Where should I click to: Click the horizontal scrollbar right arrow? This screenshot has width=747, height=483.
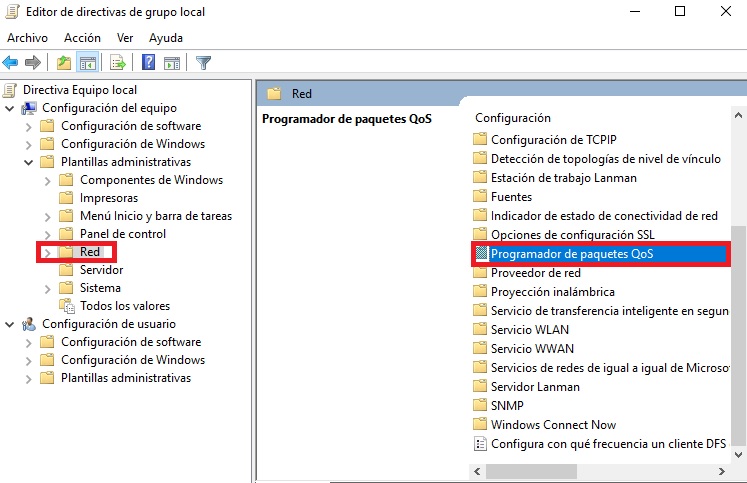(x=722, y=470)
